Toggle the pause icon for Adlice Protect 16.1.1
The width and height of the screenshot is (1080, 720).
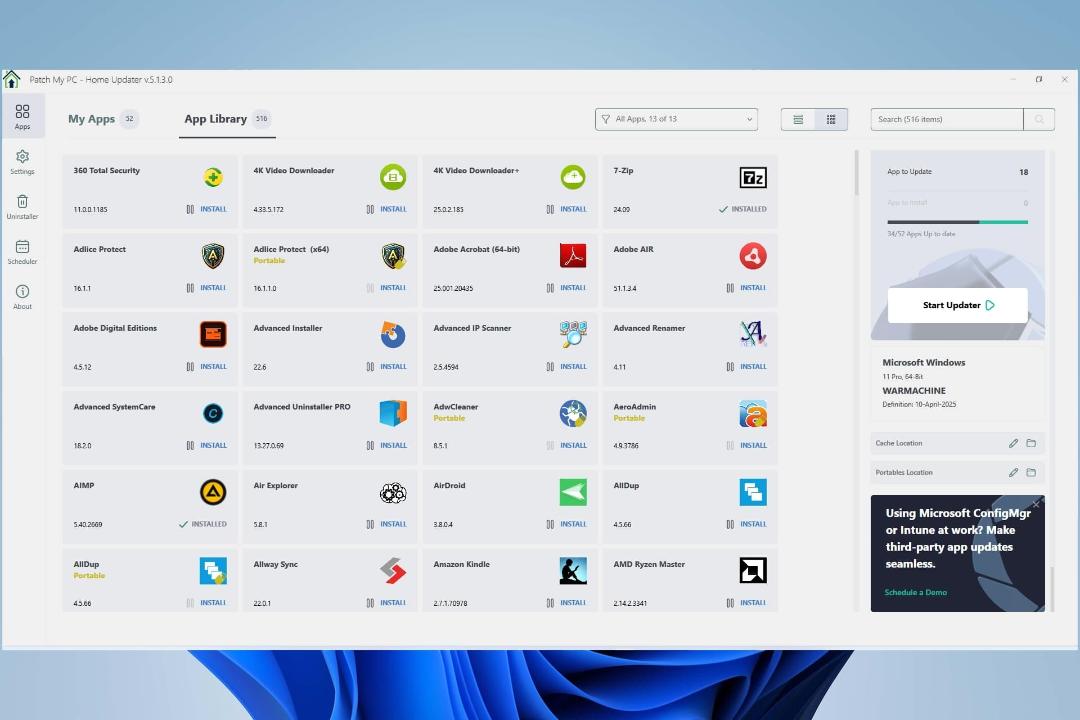point(190,288)
